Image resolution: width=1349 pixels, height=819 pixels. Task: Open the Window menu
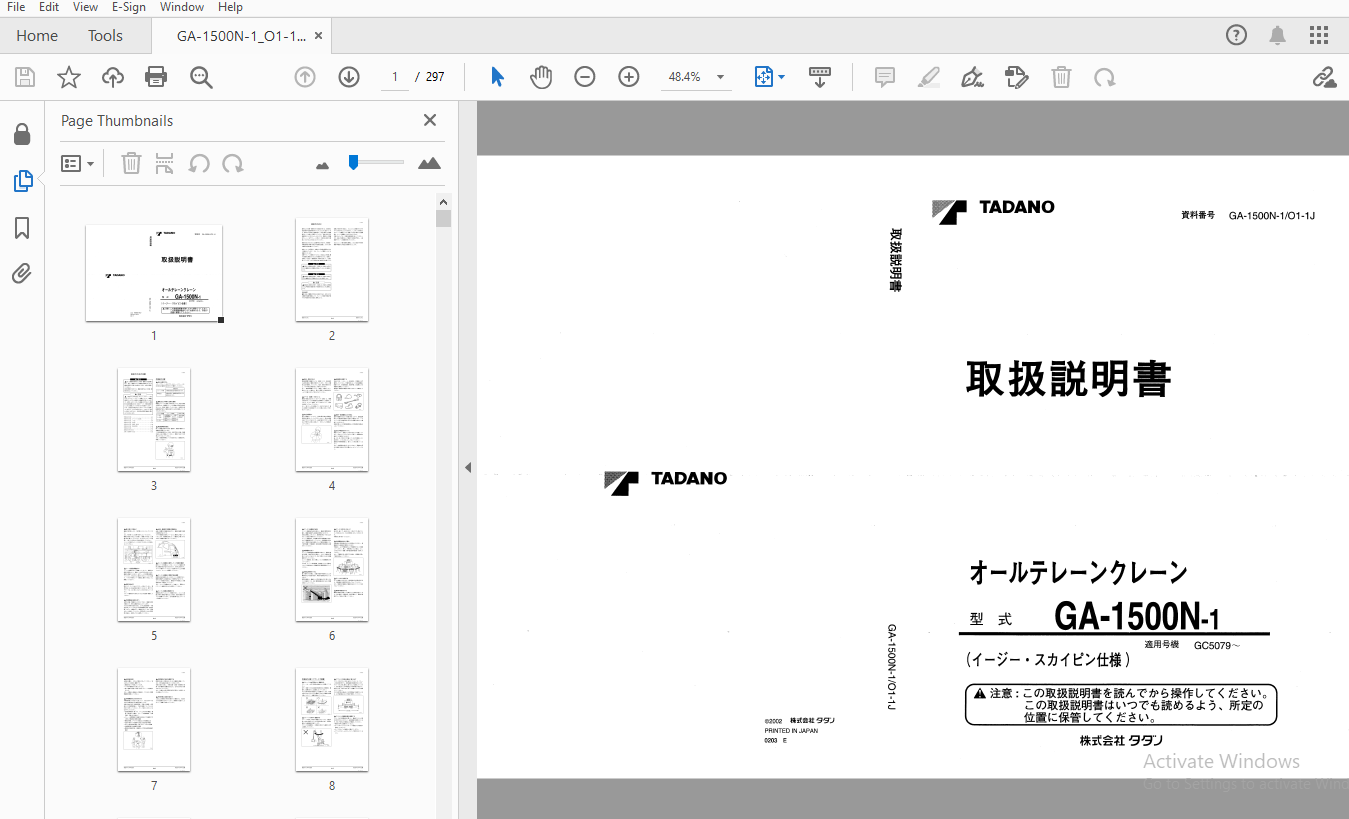click(182, 7)
